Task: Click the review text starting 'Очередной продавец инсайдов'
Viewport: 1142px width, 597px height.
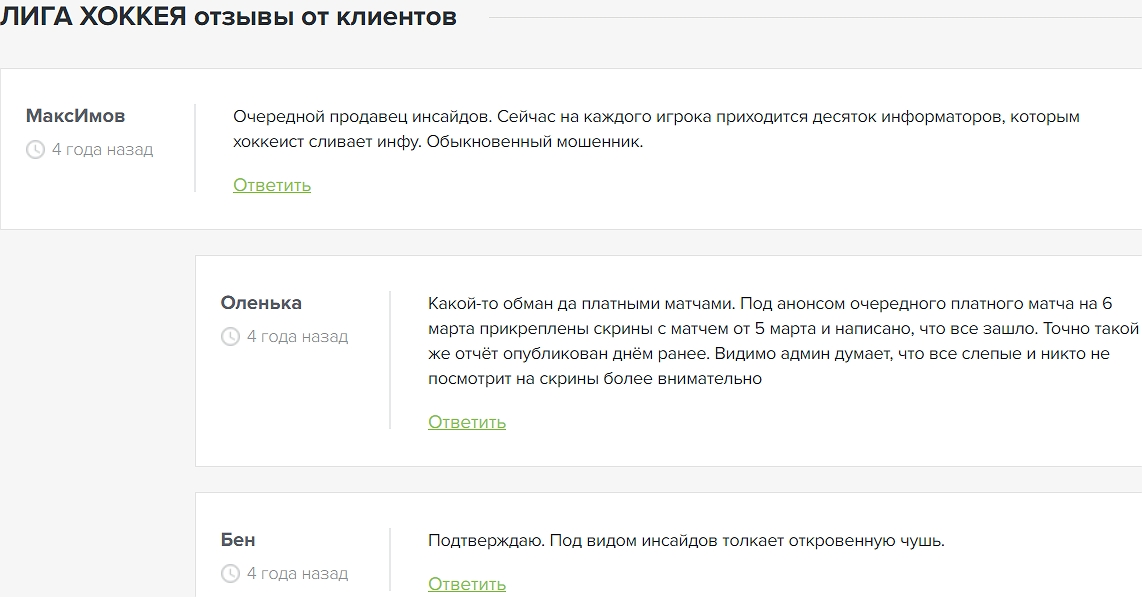Action: coord(656,129)
